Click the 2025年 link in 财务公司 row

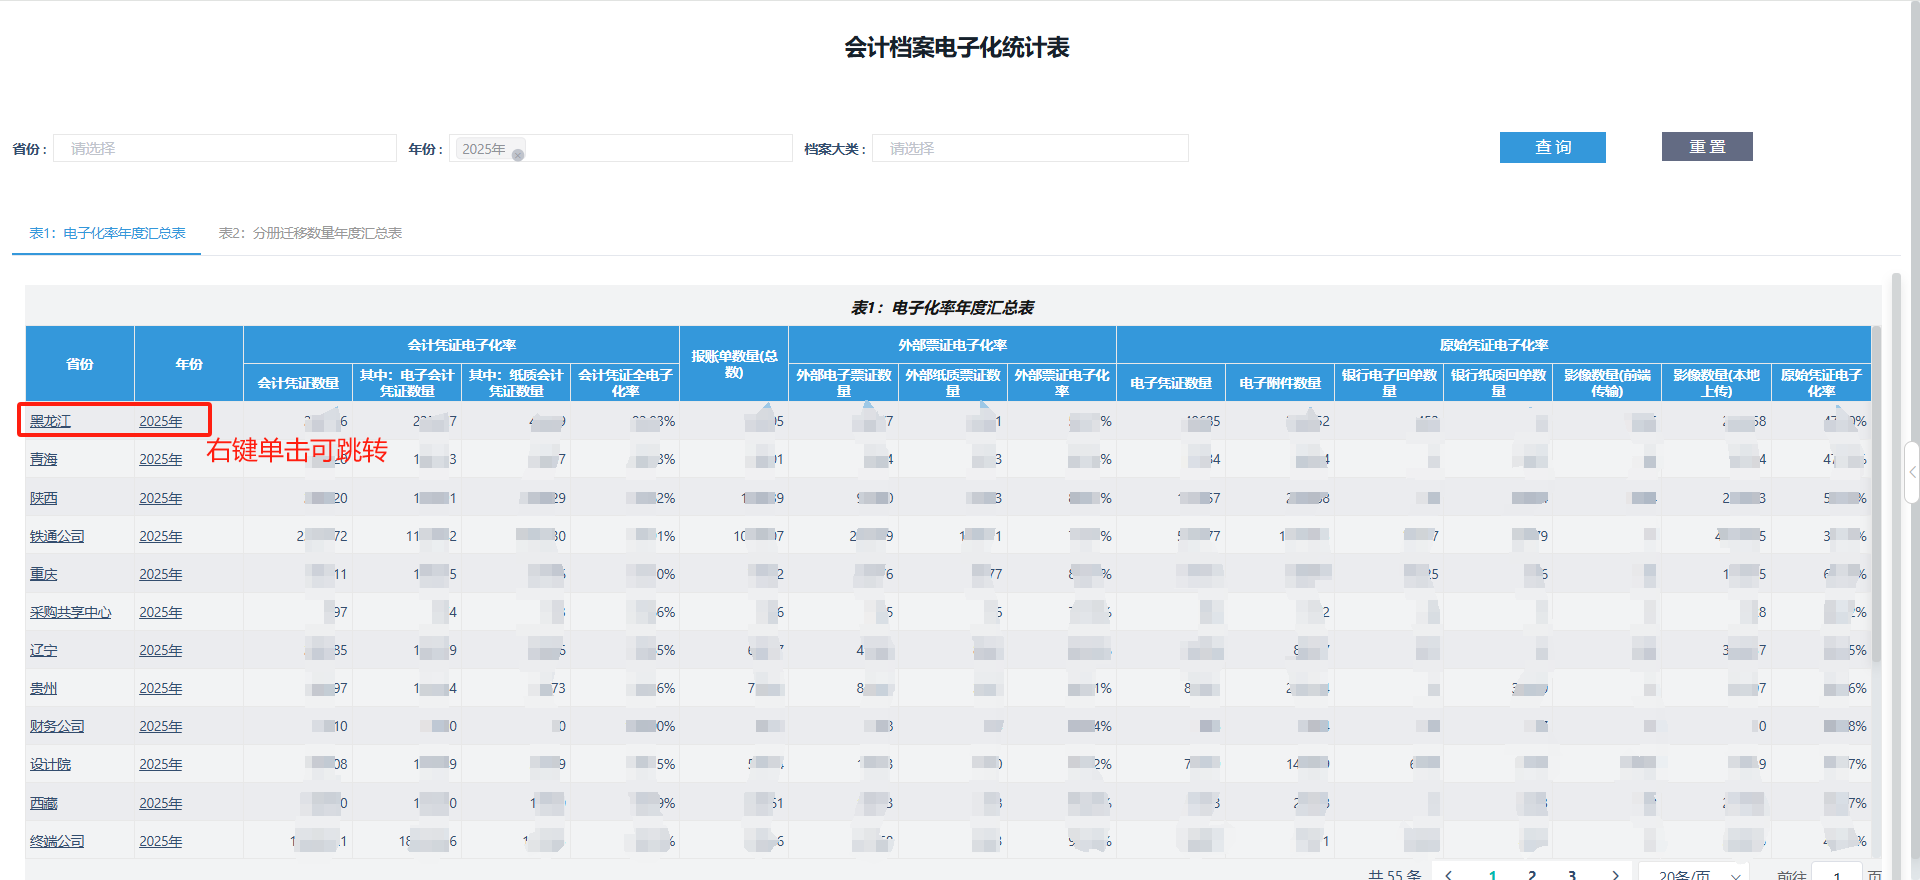coord(160,726)
